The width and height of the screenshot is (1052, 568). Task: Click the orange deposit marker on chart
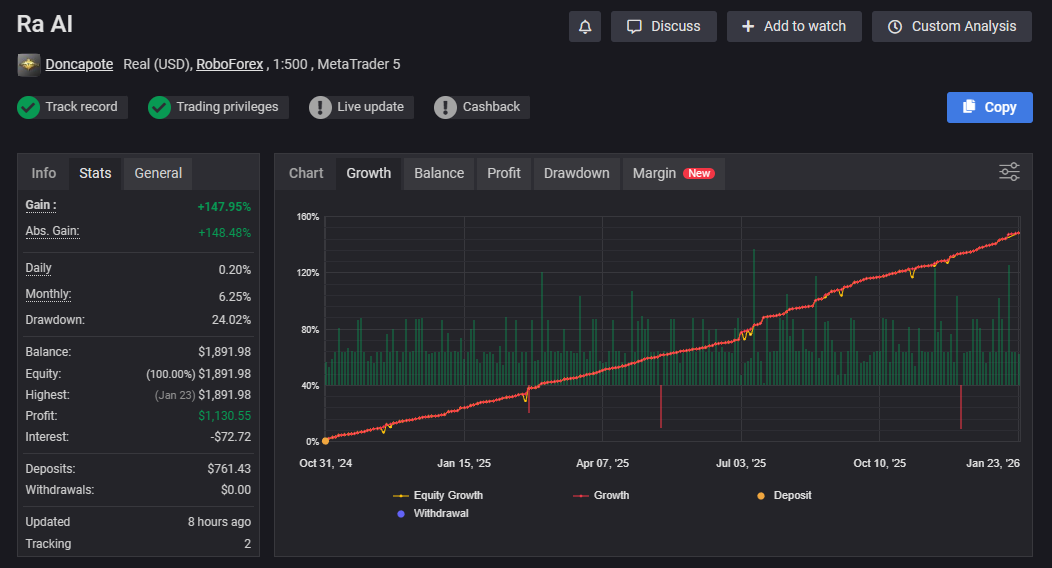coord(326,440)
